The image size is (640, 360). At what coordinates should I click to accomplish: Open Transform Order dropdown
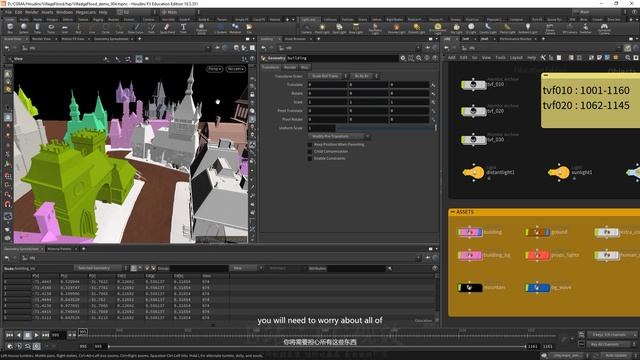pyautogui.click(x=328, y=76)
